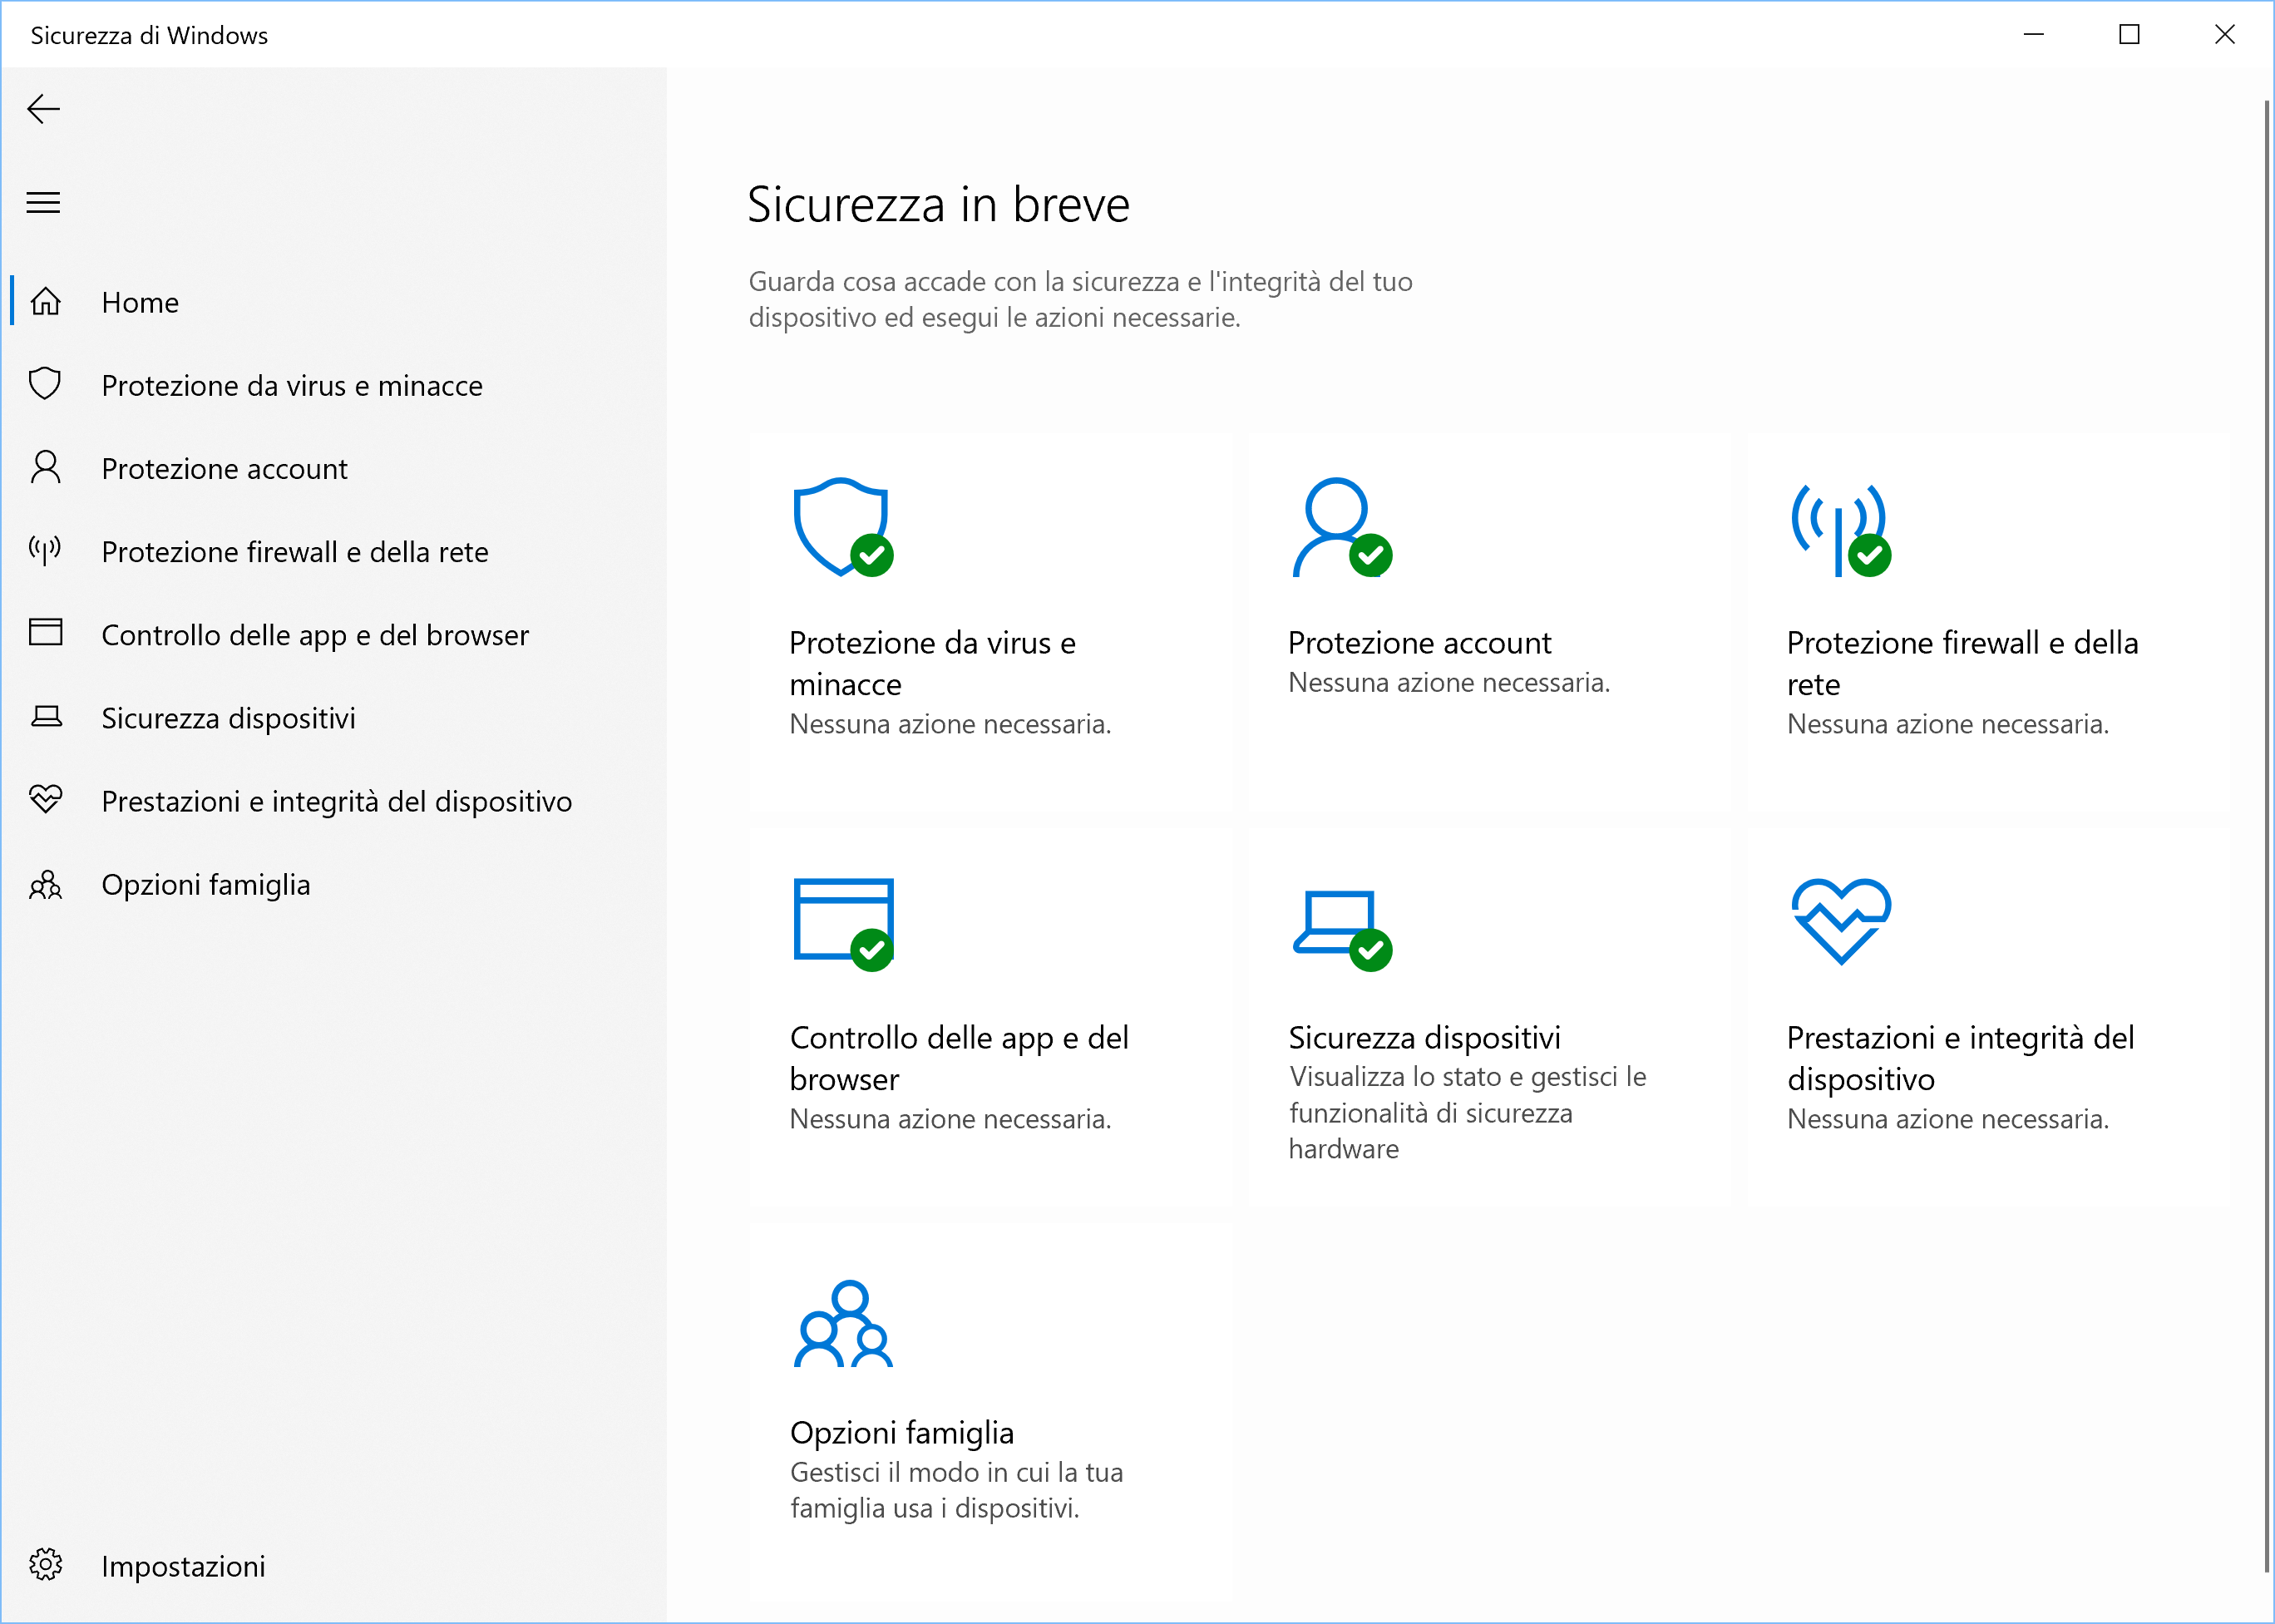
Task: Click the Home house icon in sidebar
Action: pyautogui.click(x=46, y=301)
